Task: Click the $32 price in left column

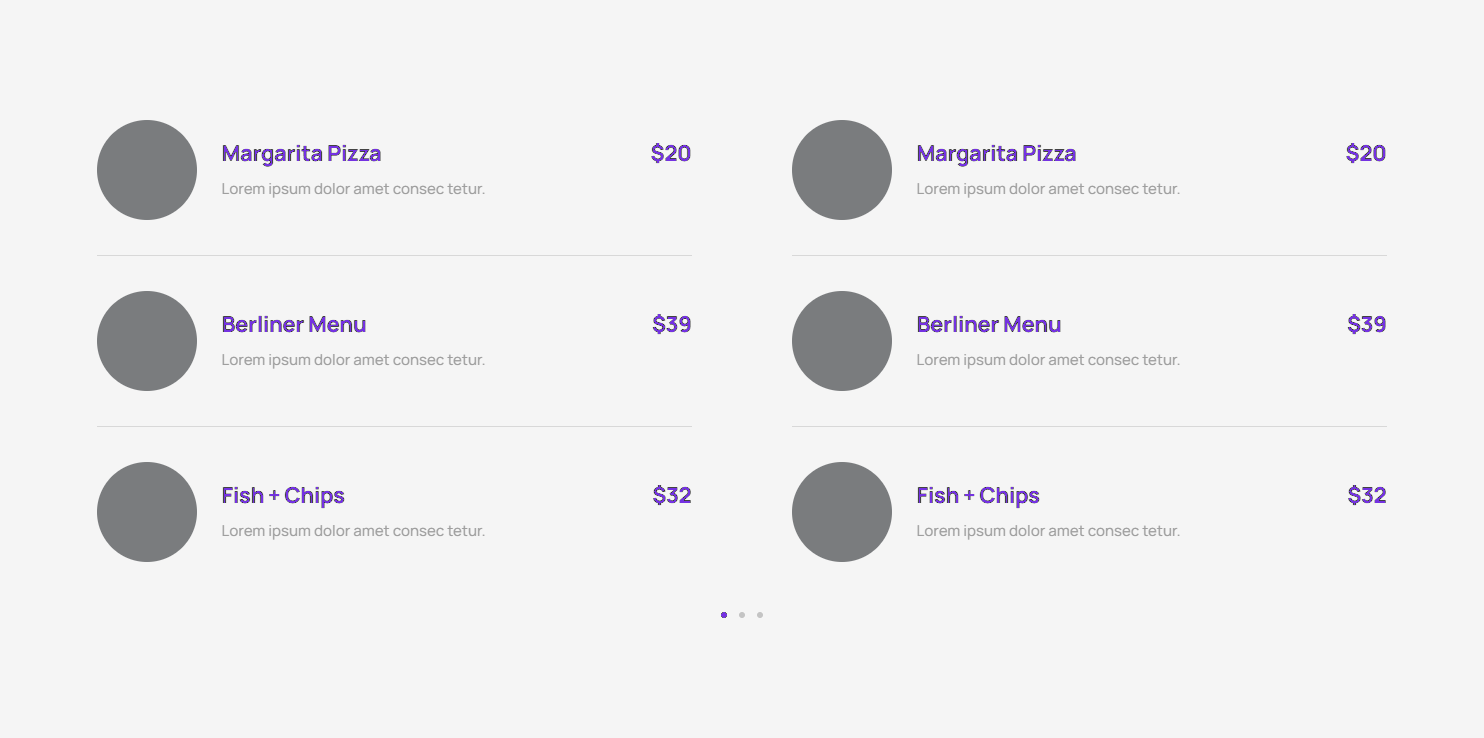Action: click(672, 496)
